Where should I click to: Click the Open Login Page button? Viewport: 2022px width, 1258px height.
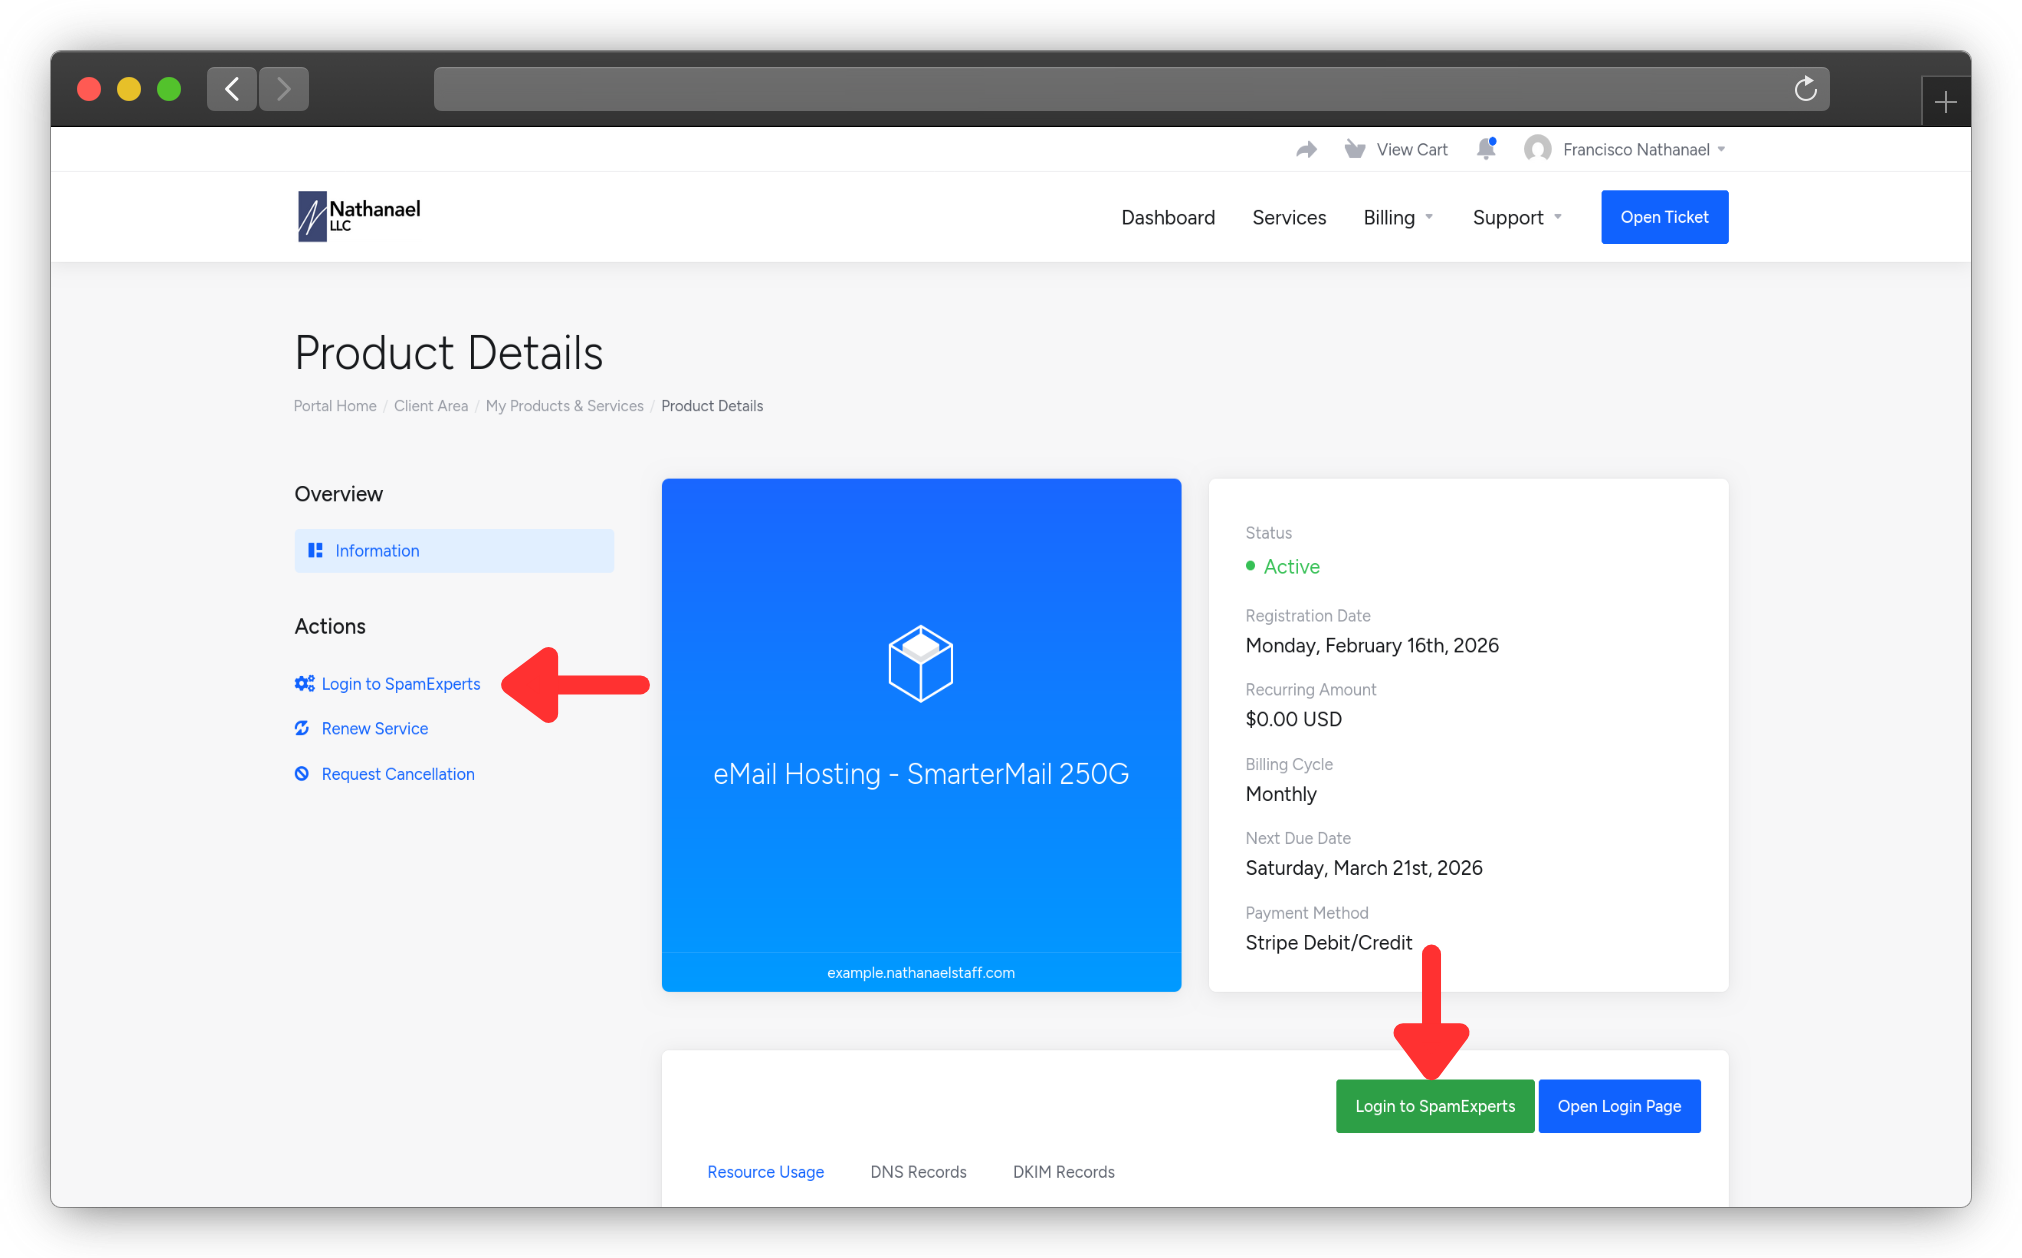click(1619, 1106)
